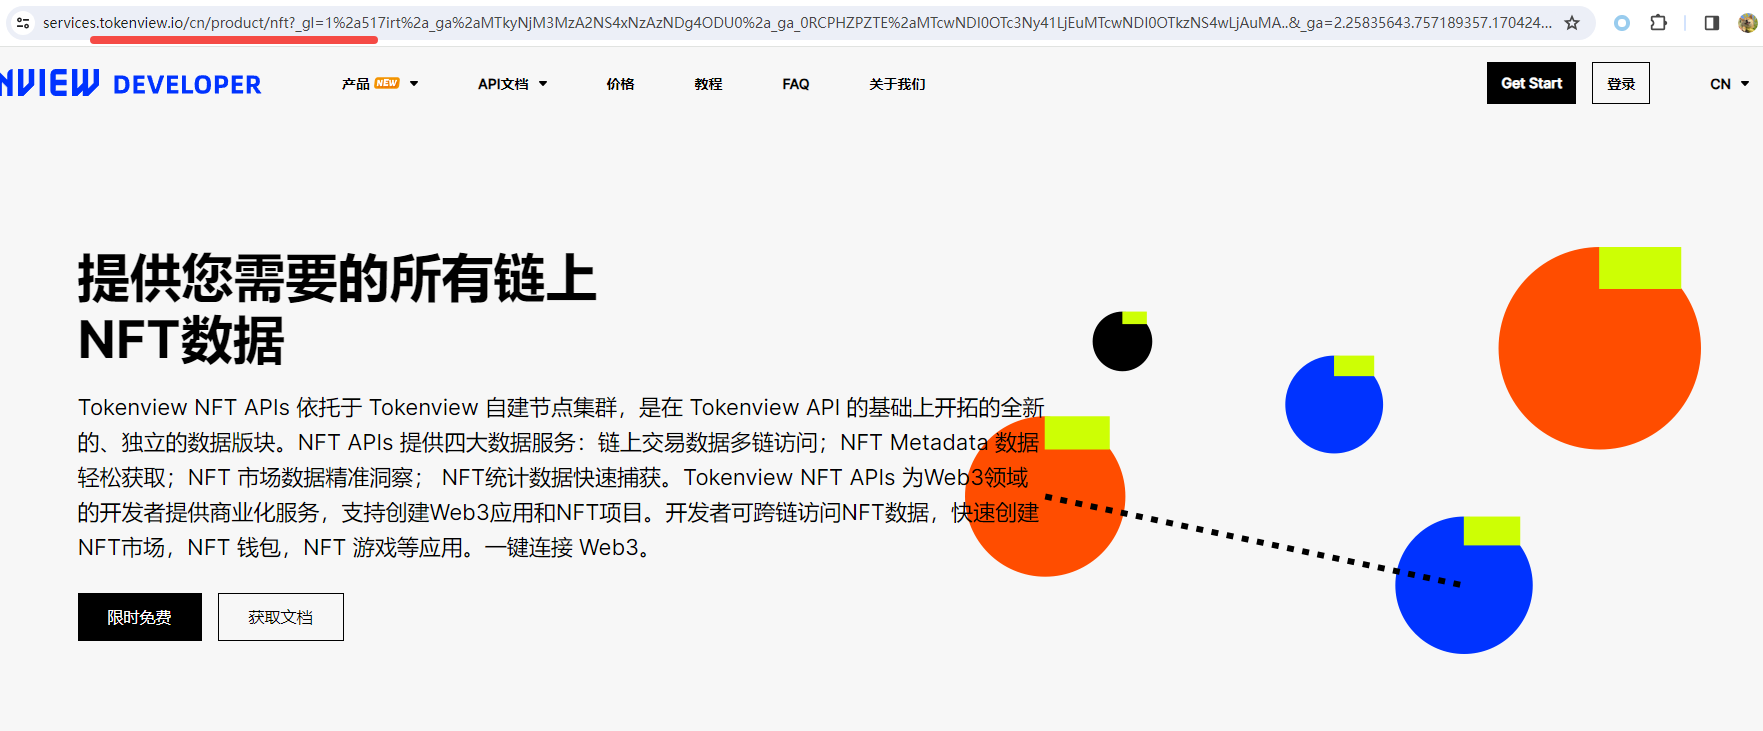Bookmark this page with the star icon
This screenshot has height=731, width=1763.
[x=1572, y=22]
